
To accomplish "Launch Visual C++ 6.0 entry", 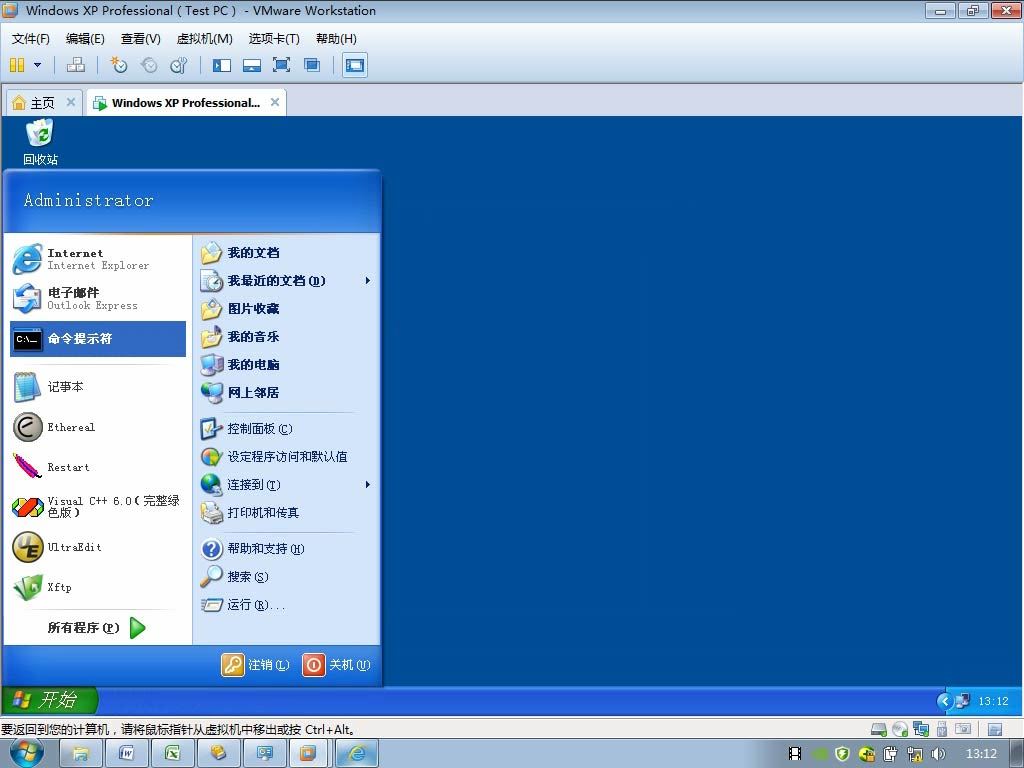I will (x=98, y=507).
